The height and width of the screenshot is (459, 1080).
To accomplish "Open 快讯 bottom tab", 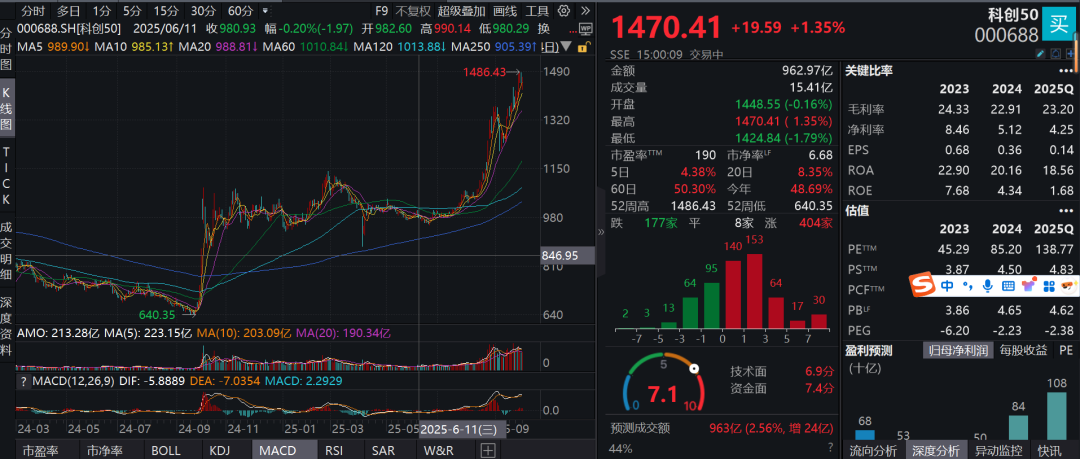I will [1050, 451].
